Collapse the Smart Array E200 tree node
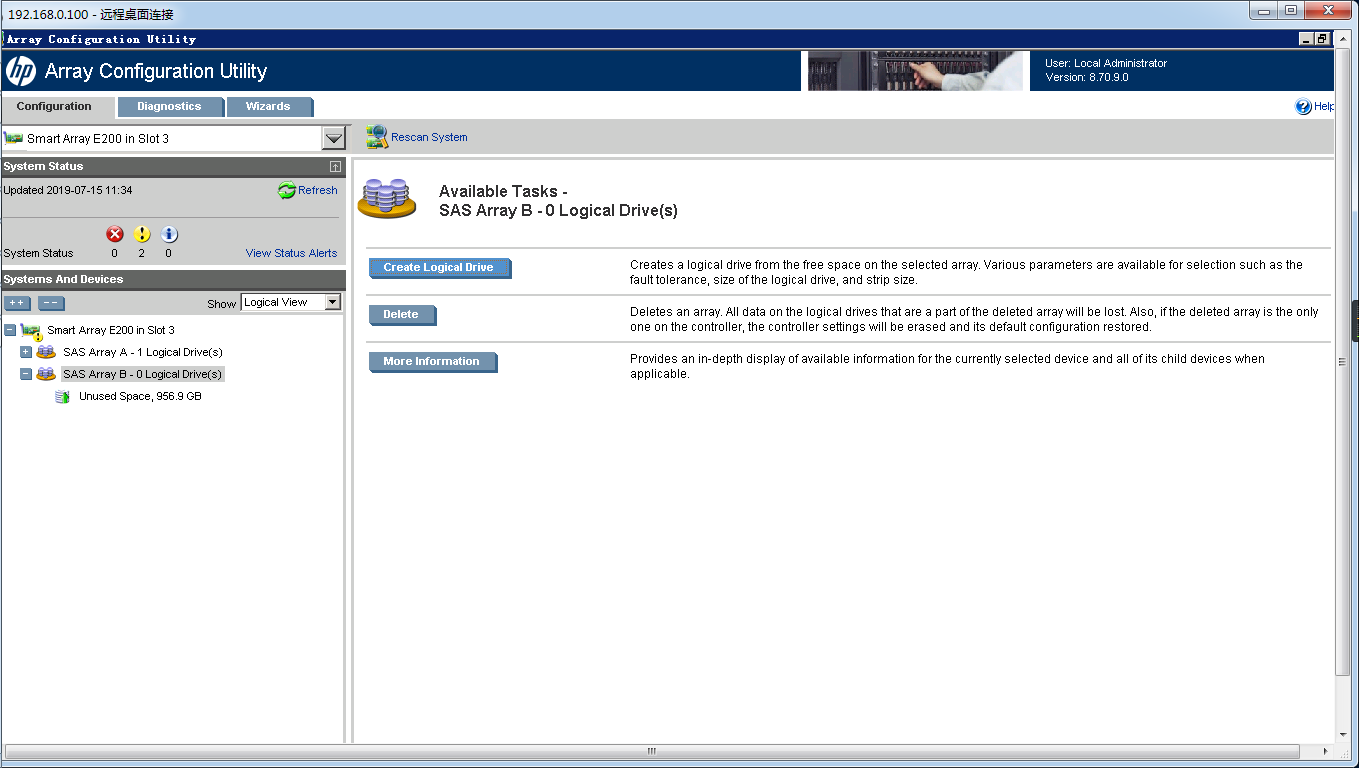 click(x=10, y=330)
